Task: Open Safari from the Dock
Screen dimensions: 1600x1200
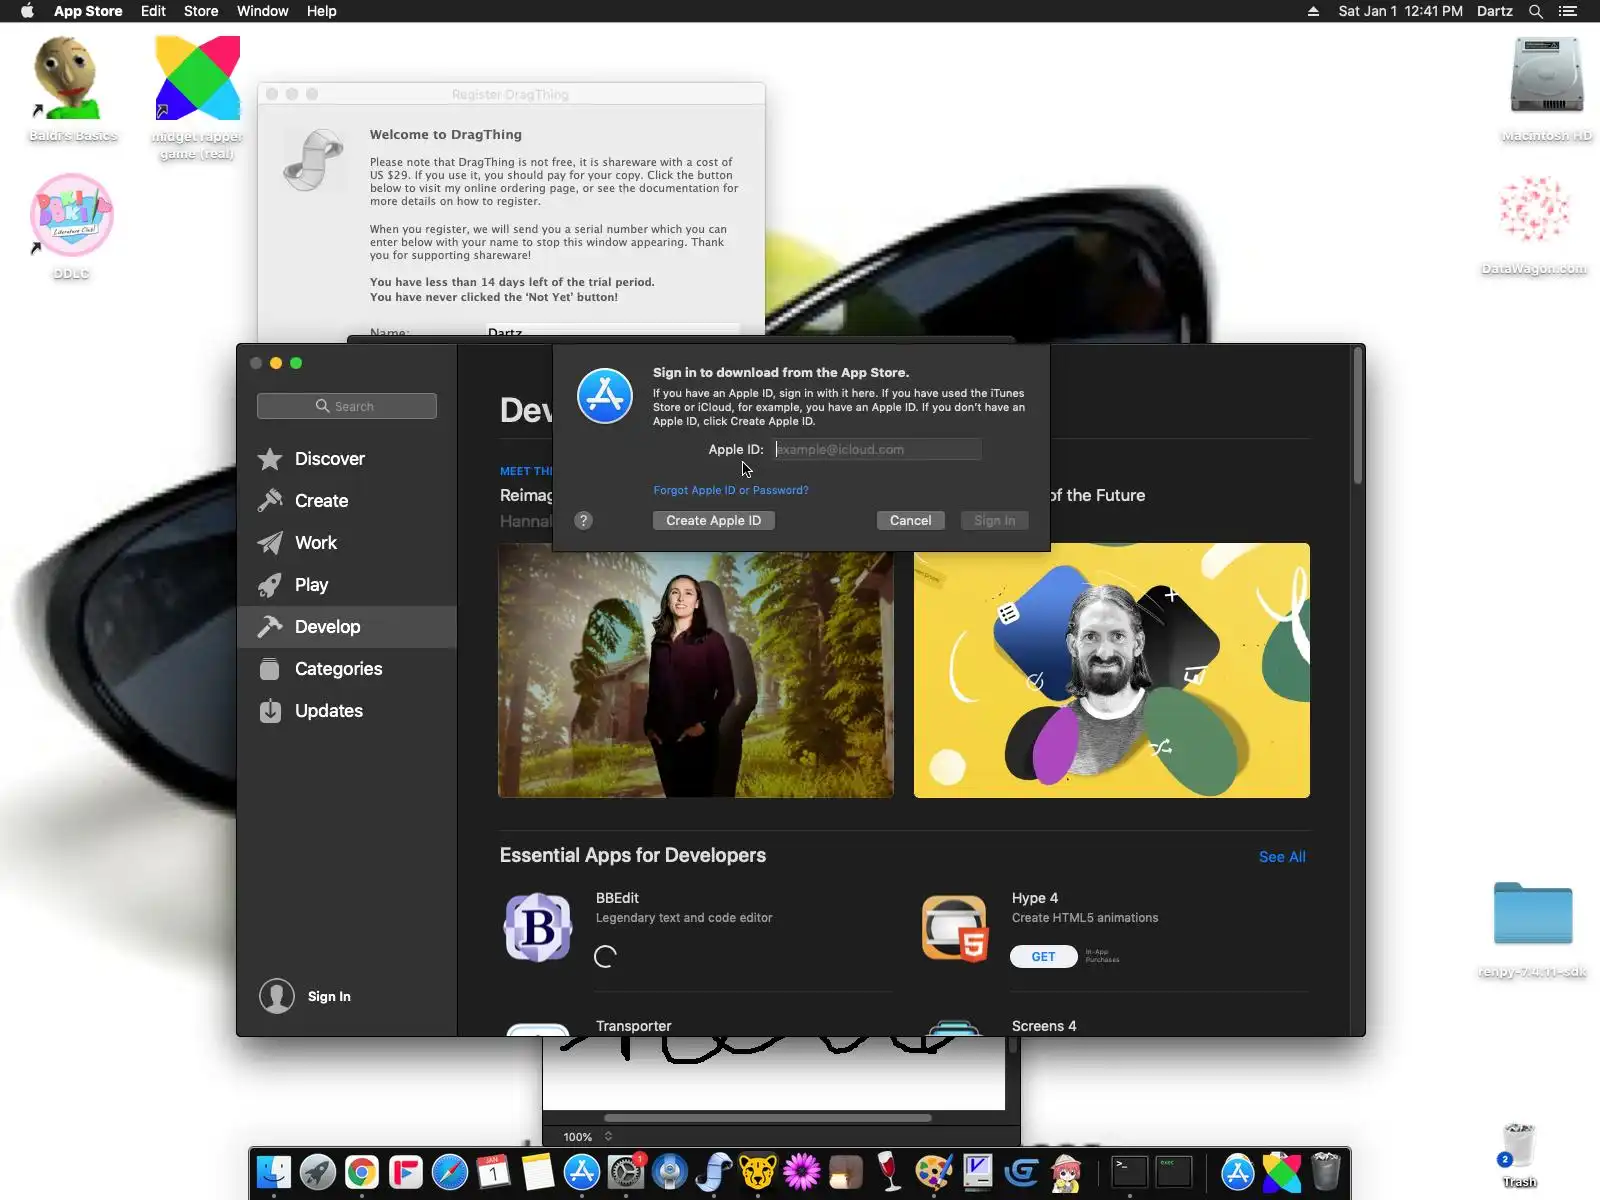Action: (450, 1172)
